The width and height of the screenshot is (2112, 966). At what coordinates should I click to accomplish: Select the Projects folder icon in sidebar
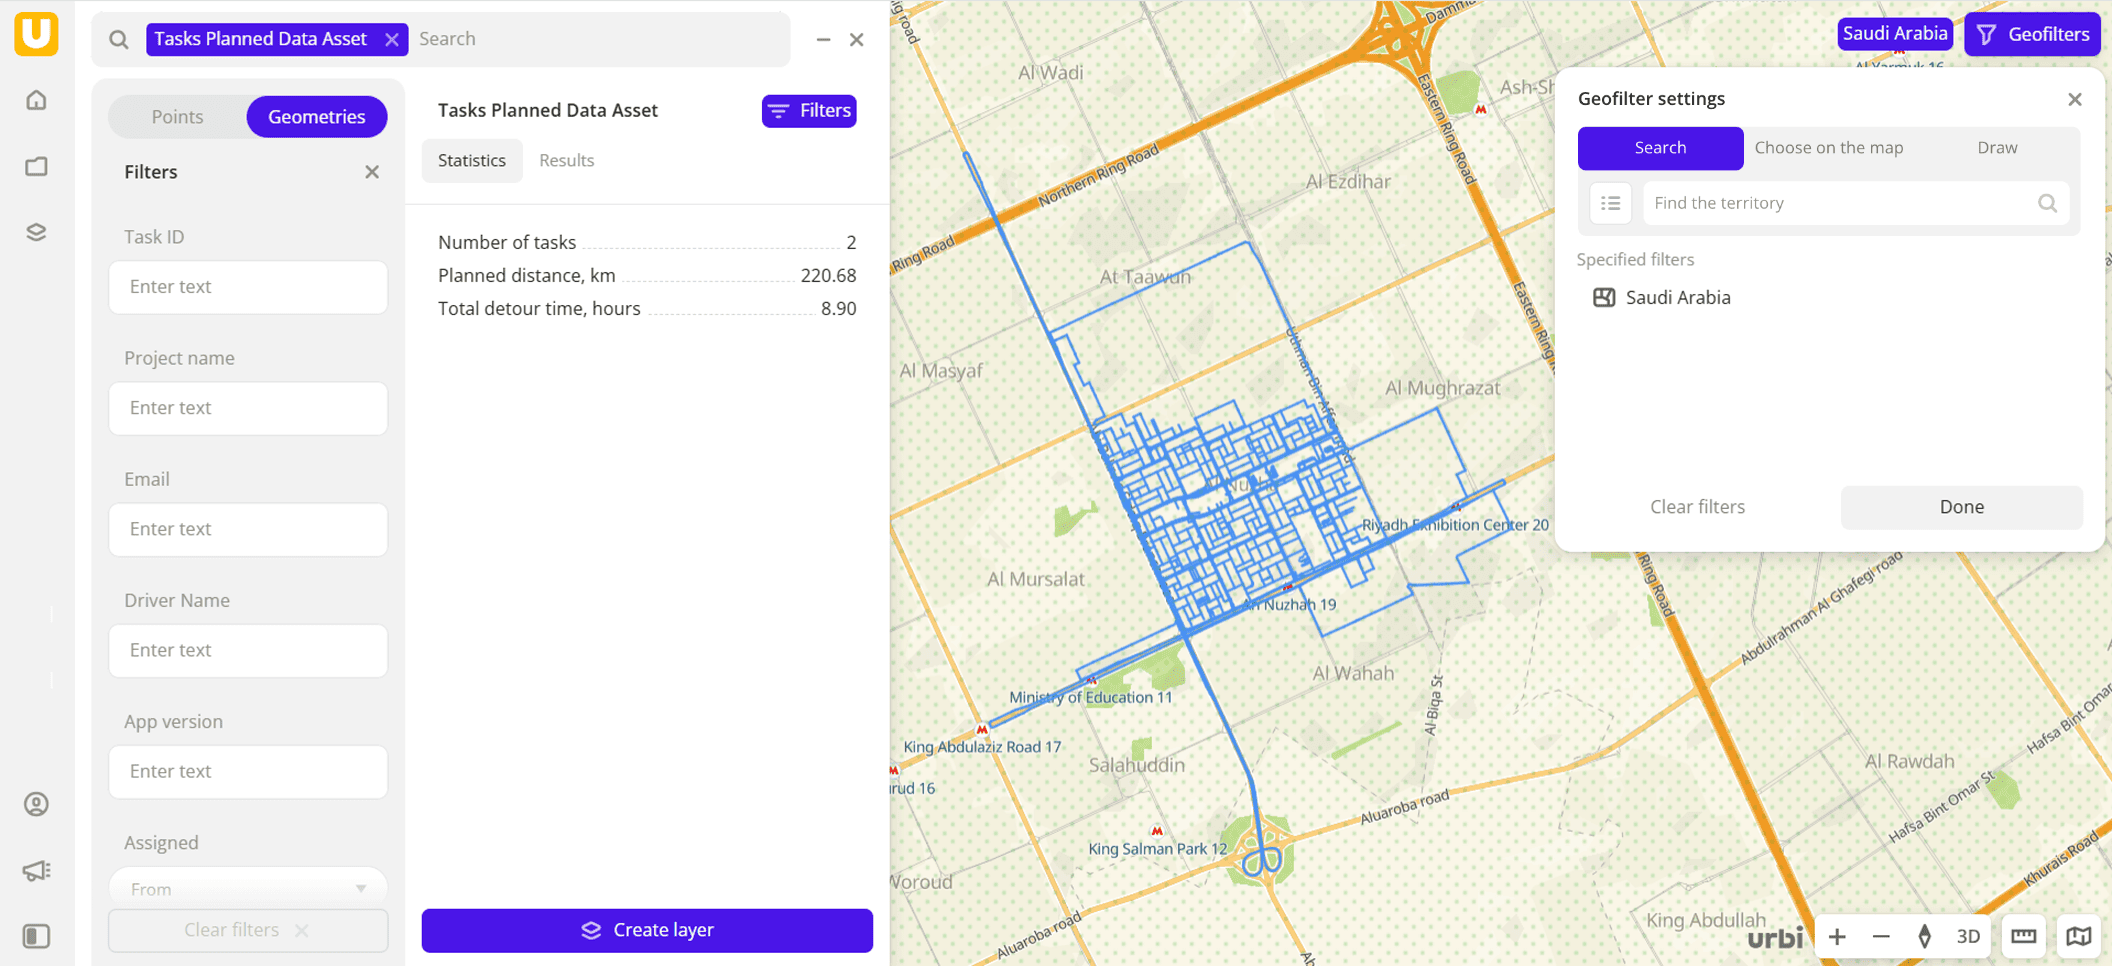[36, 166]
